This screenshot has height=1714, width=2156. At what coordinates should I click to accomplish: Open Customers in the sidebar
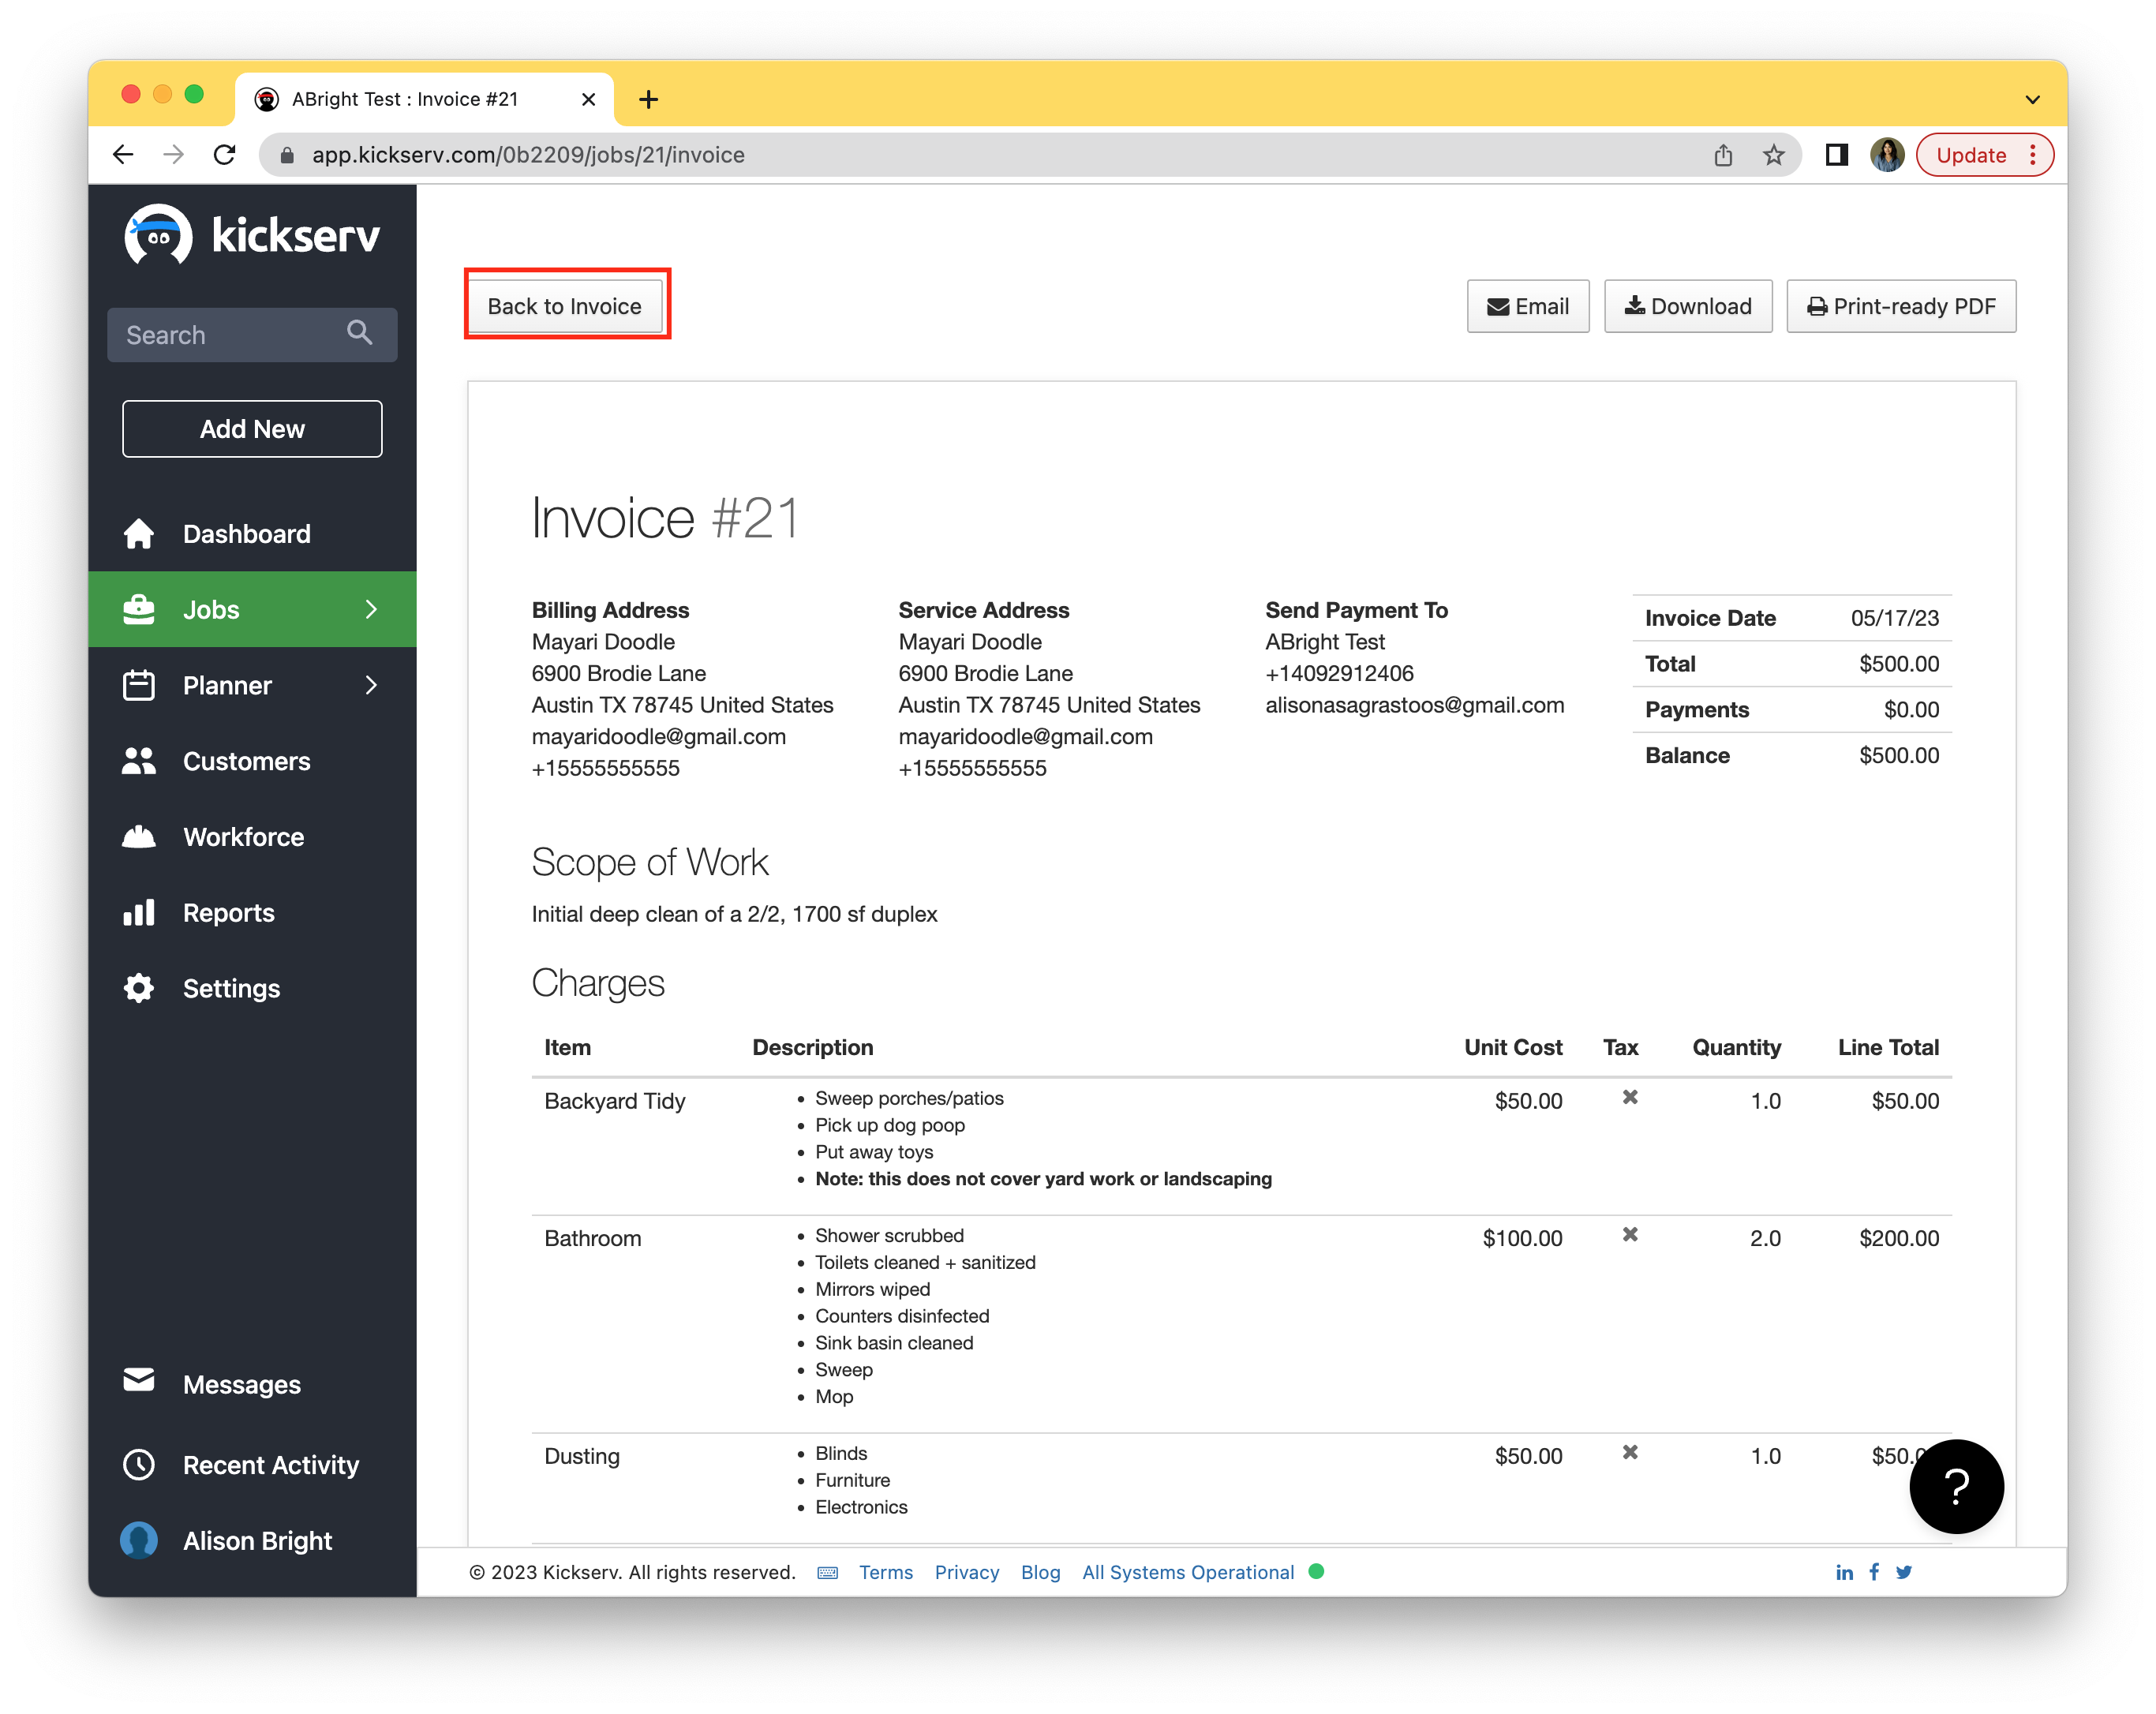(x=246, y=761)
